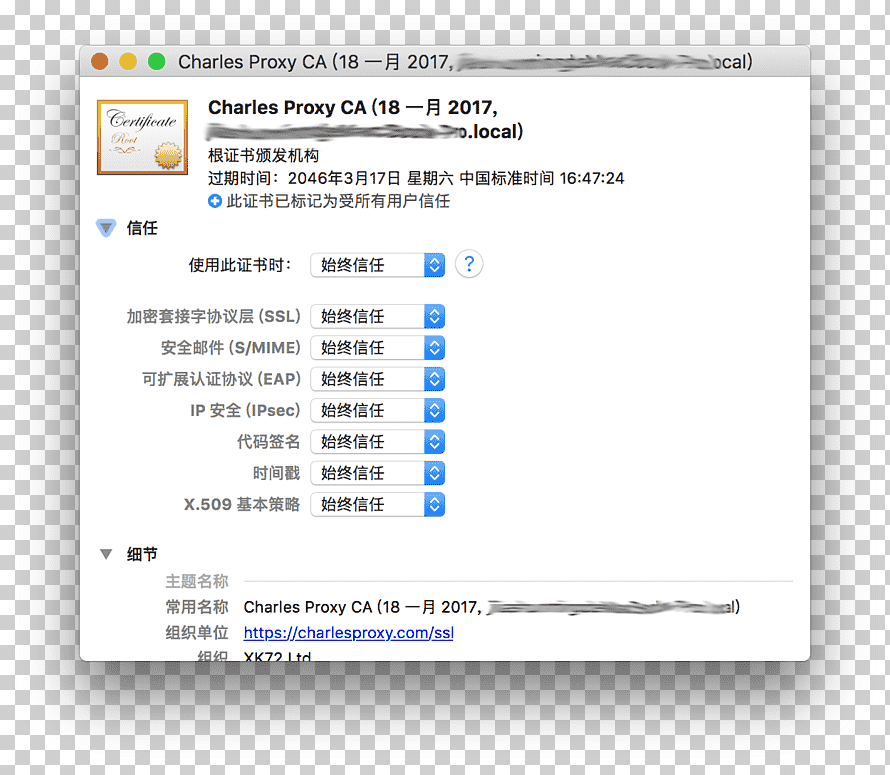Viewport: 890px width, 775px height.
Task: Open the X.509 基本策略 dropdown
Action: pyautogui.click(x=377, y=504)
